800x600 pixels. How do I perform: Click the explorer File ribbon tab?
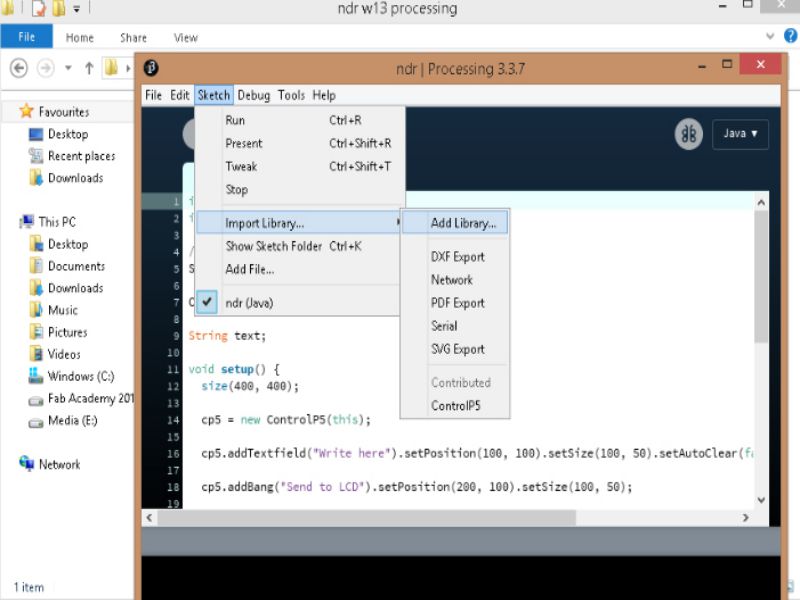27,37
